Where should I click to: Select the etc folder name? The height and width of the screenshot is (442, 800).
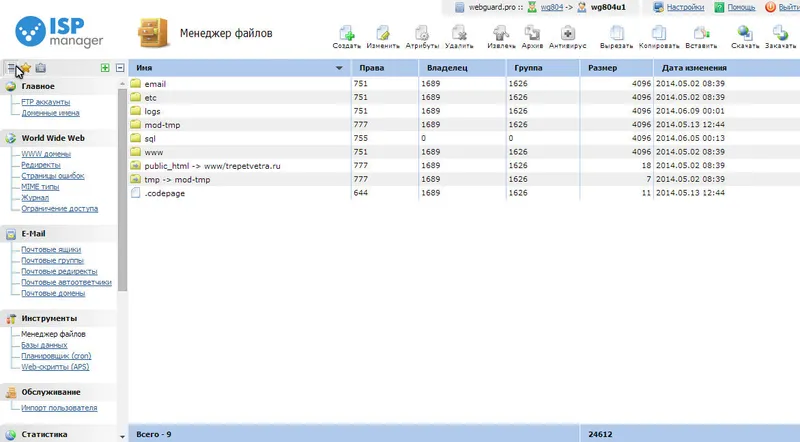coord(151,97)
